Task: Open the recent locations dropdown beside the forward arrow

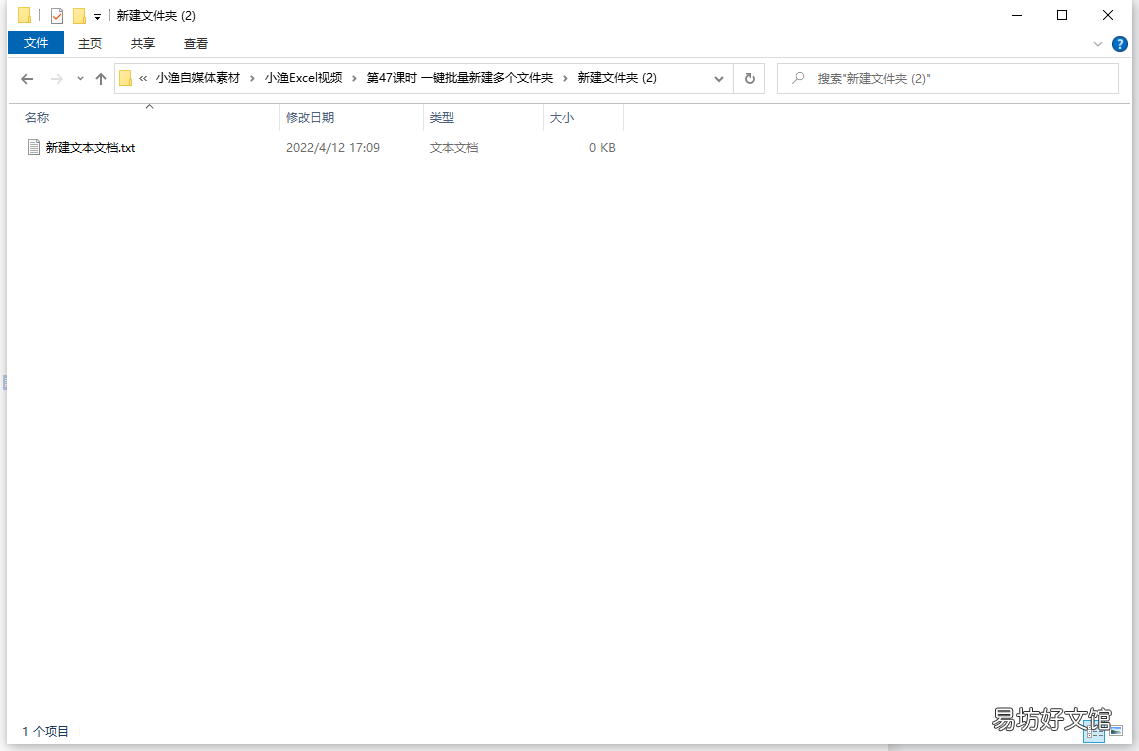Action: 80,78
